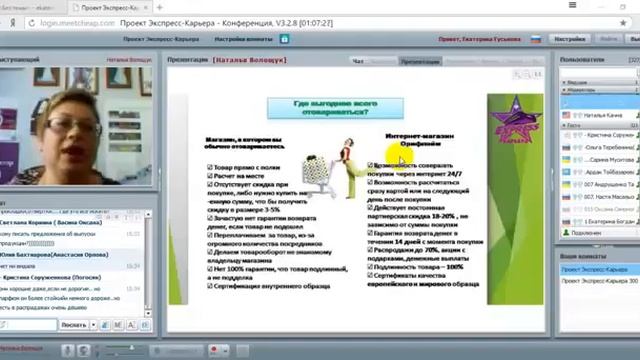This screenshot has height=360, width=640.
Task: Bookmark this page with the star icon
Action: (x=623, y=23)
